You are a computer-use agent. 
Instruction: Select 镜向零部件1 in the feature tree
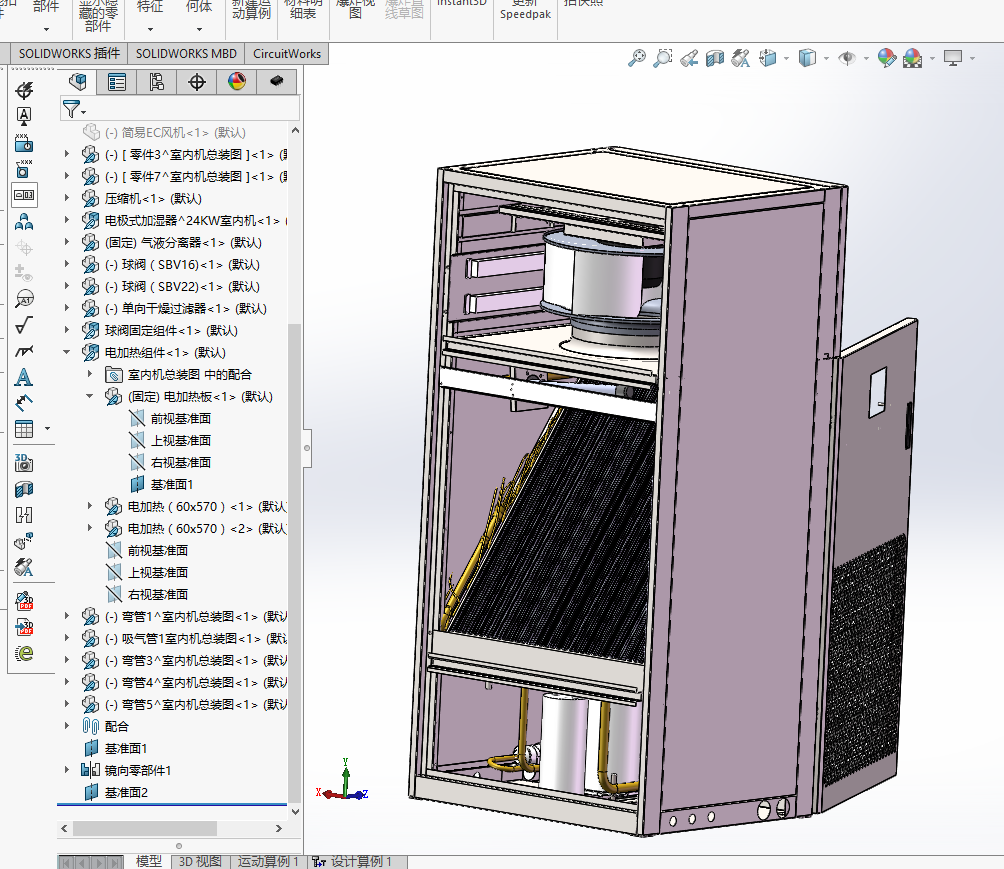point(138,770)
